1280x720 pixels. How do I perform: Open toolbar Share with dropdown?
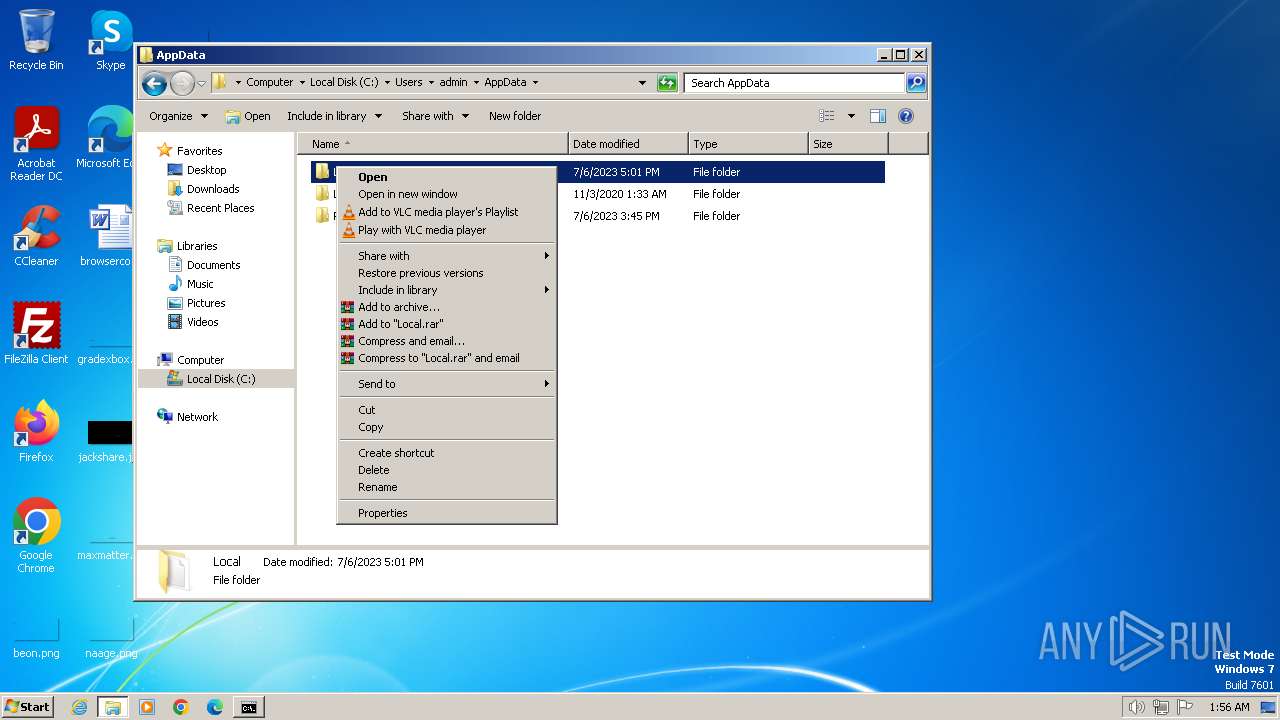(435, 116)
